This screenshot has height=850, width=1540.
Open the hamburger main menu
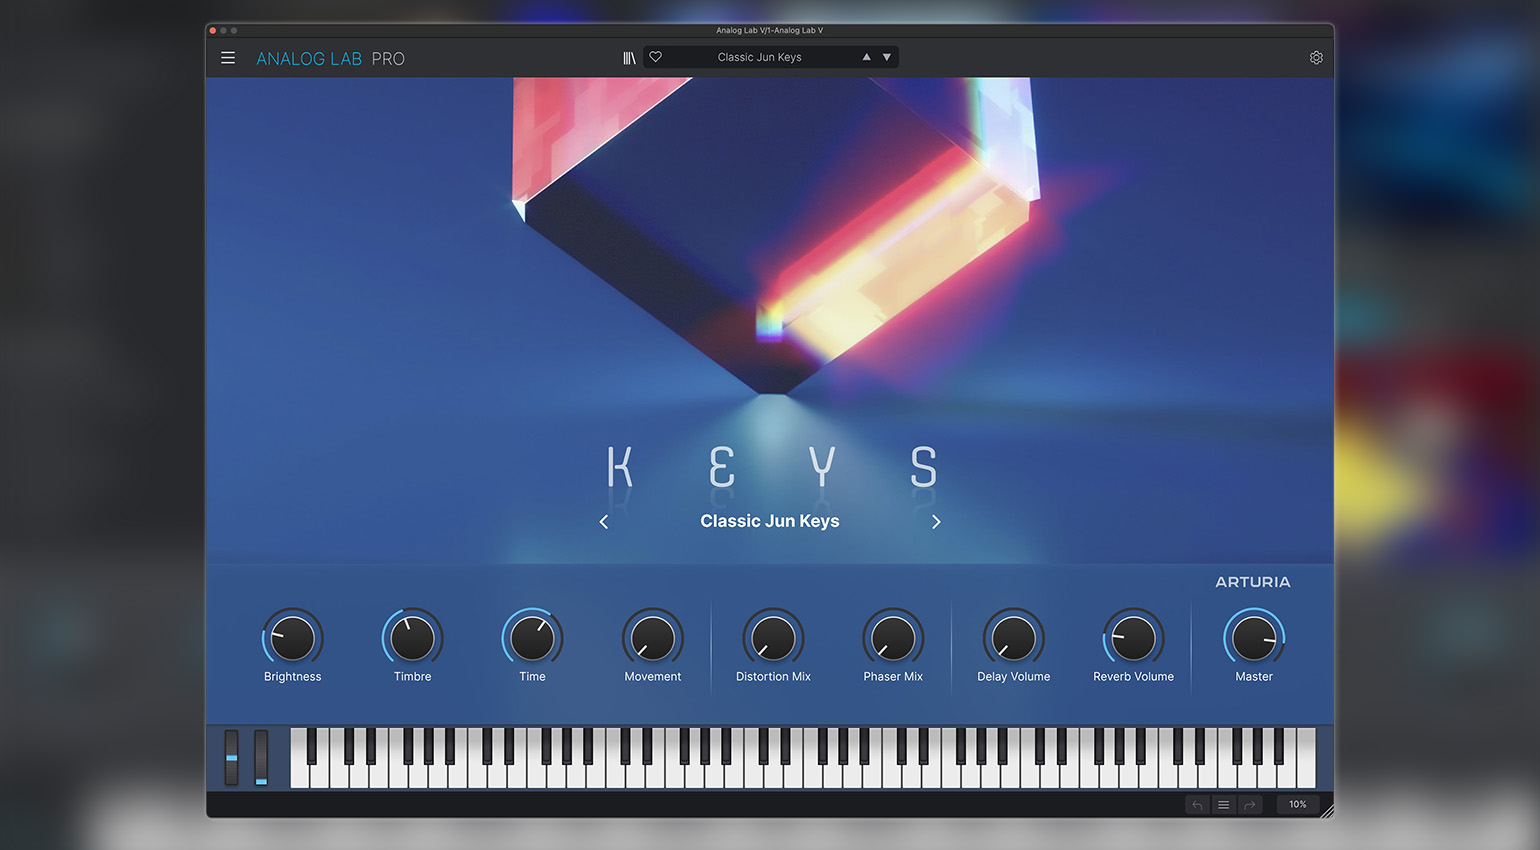(228, 58)
